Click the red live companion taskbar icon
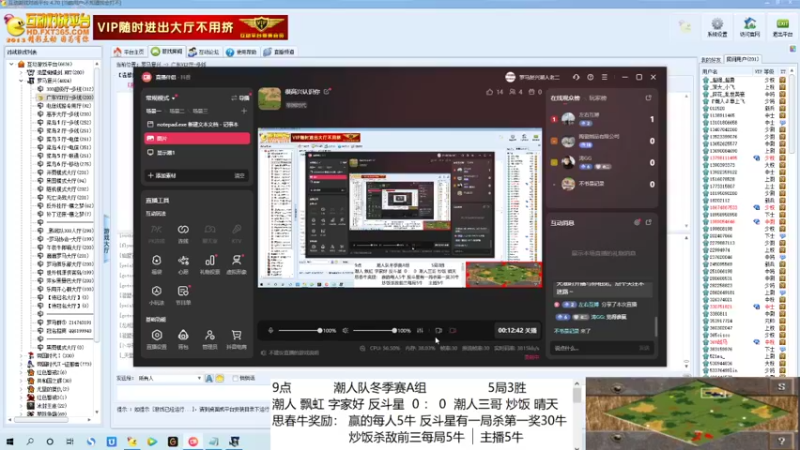 coord(193,441)
